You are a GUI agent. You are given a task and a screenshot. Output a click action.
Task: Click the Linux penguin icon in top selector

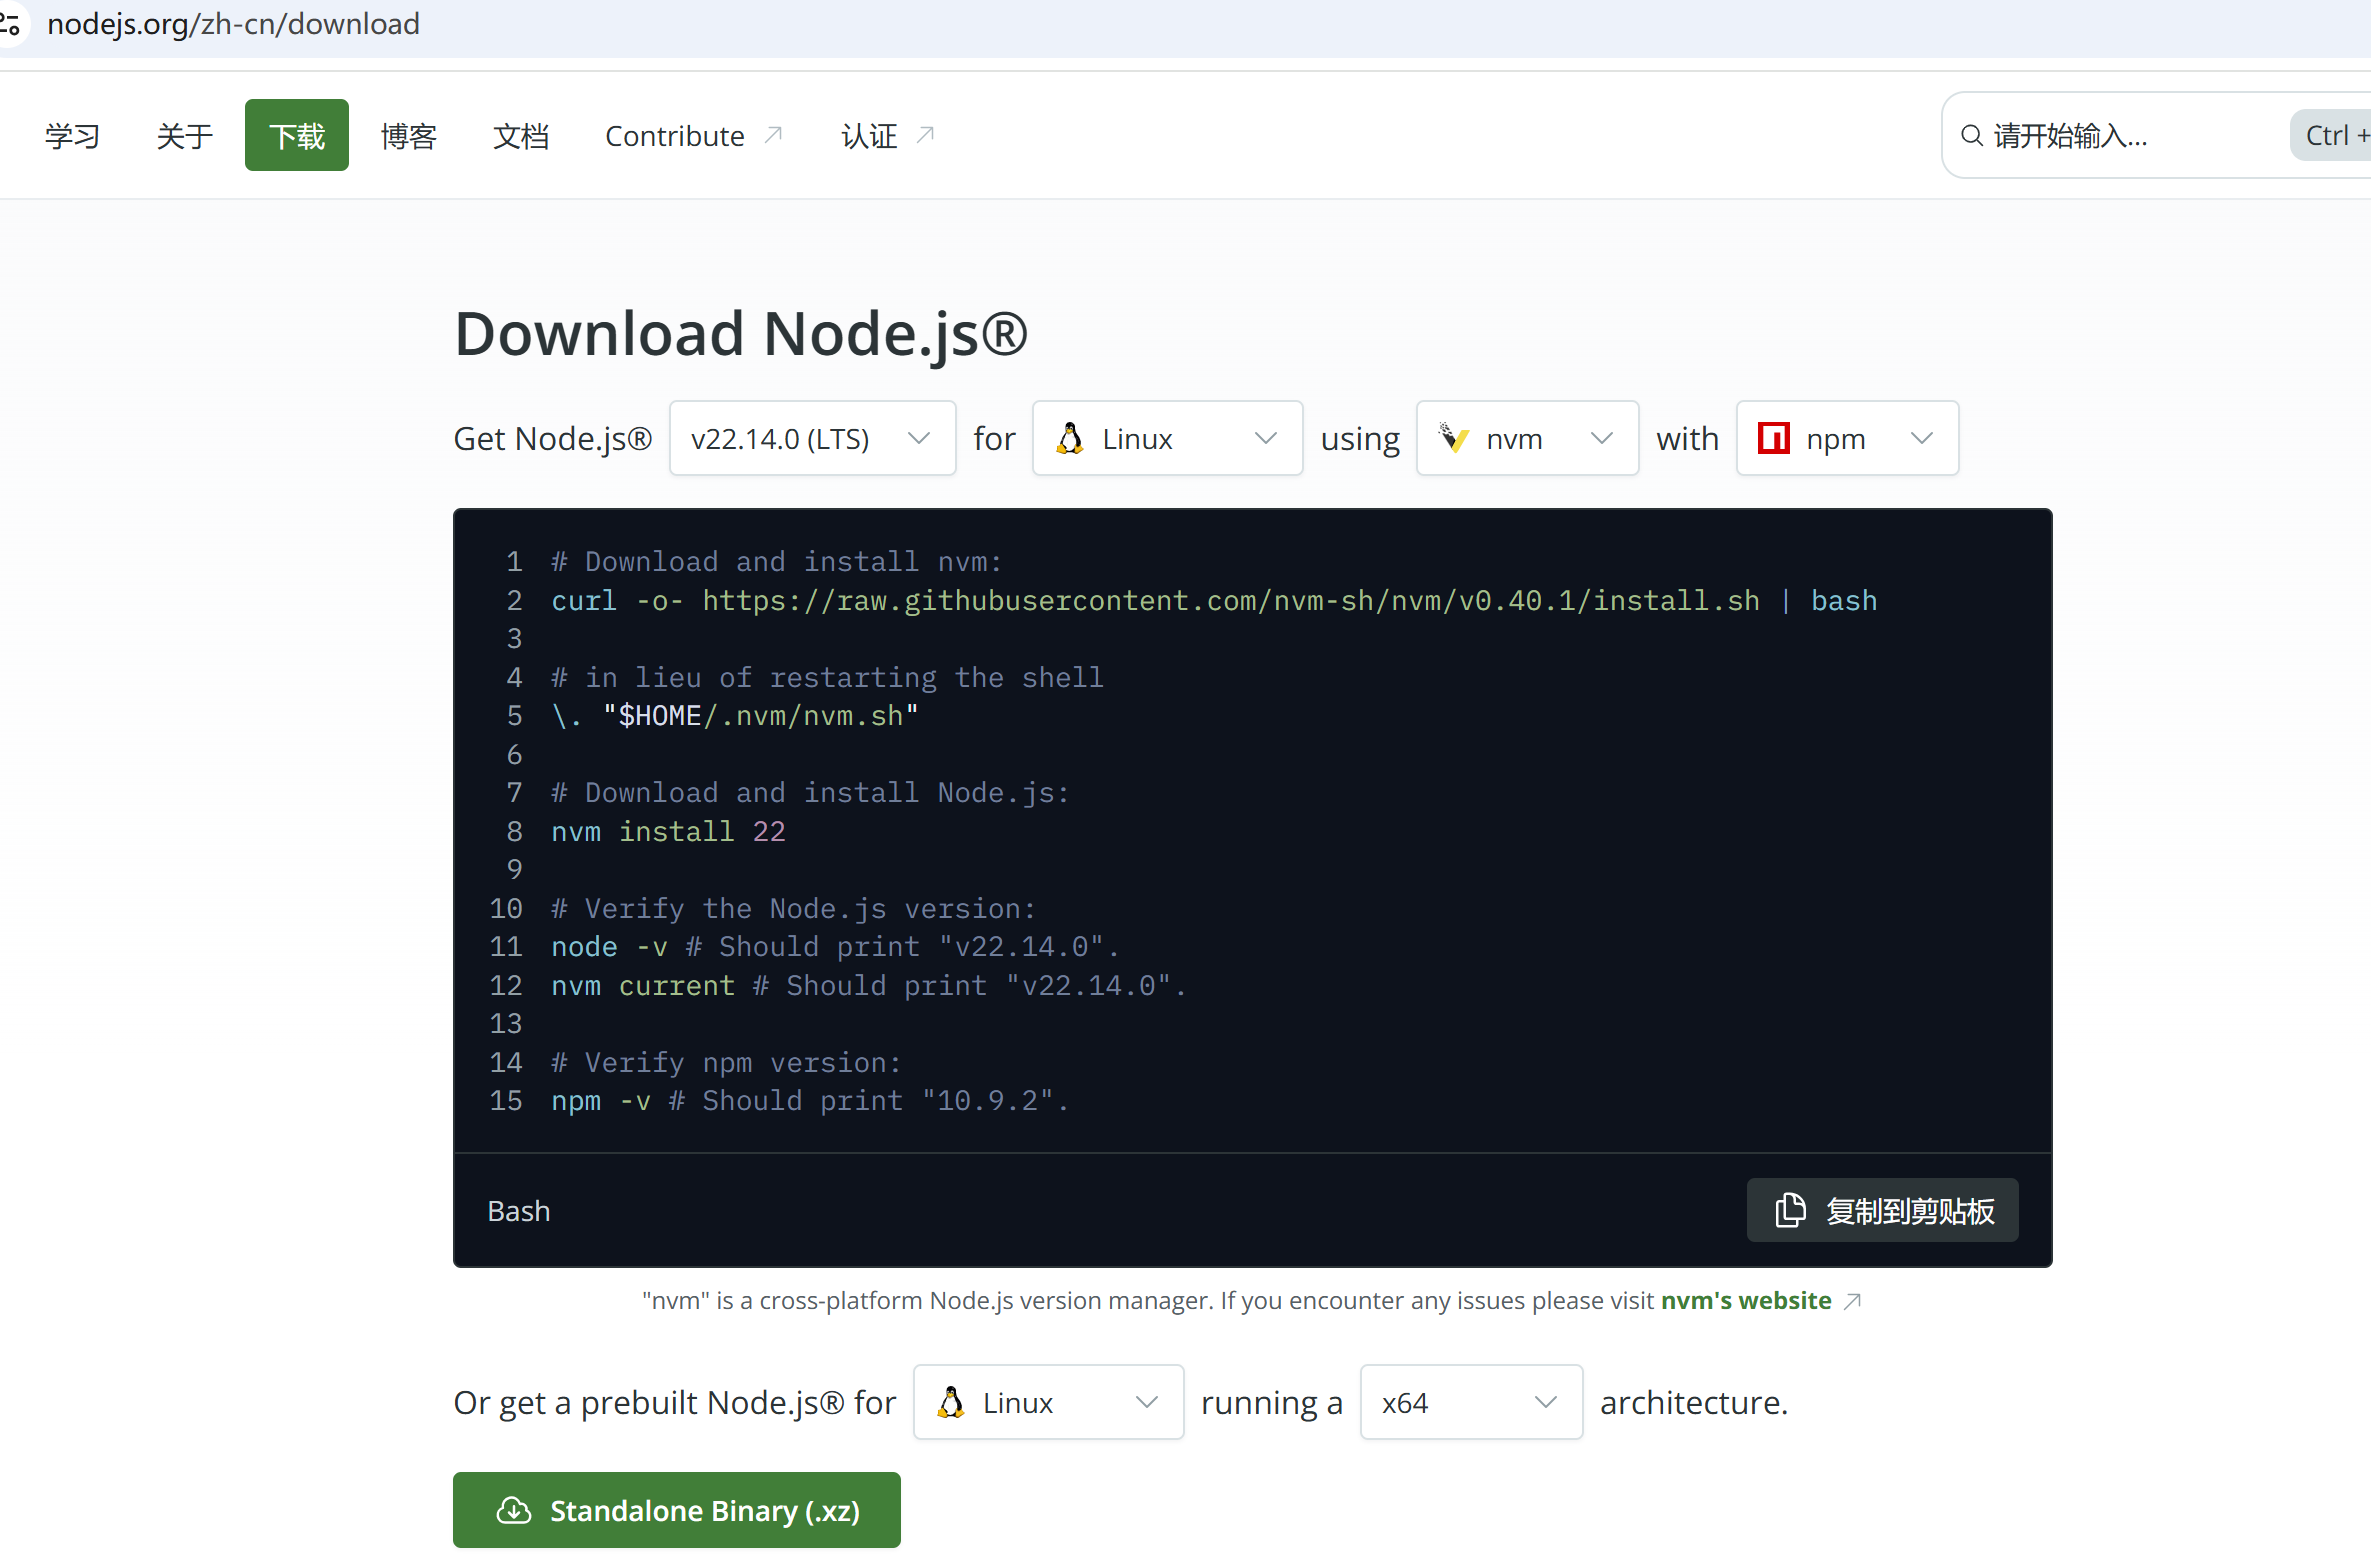[x=1070, y=438]
